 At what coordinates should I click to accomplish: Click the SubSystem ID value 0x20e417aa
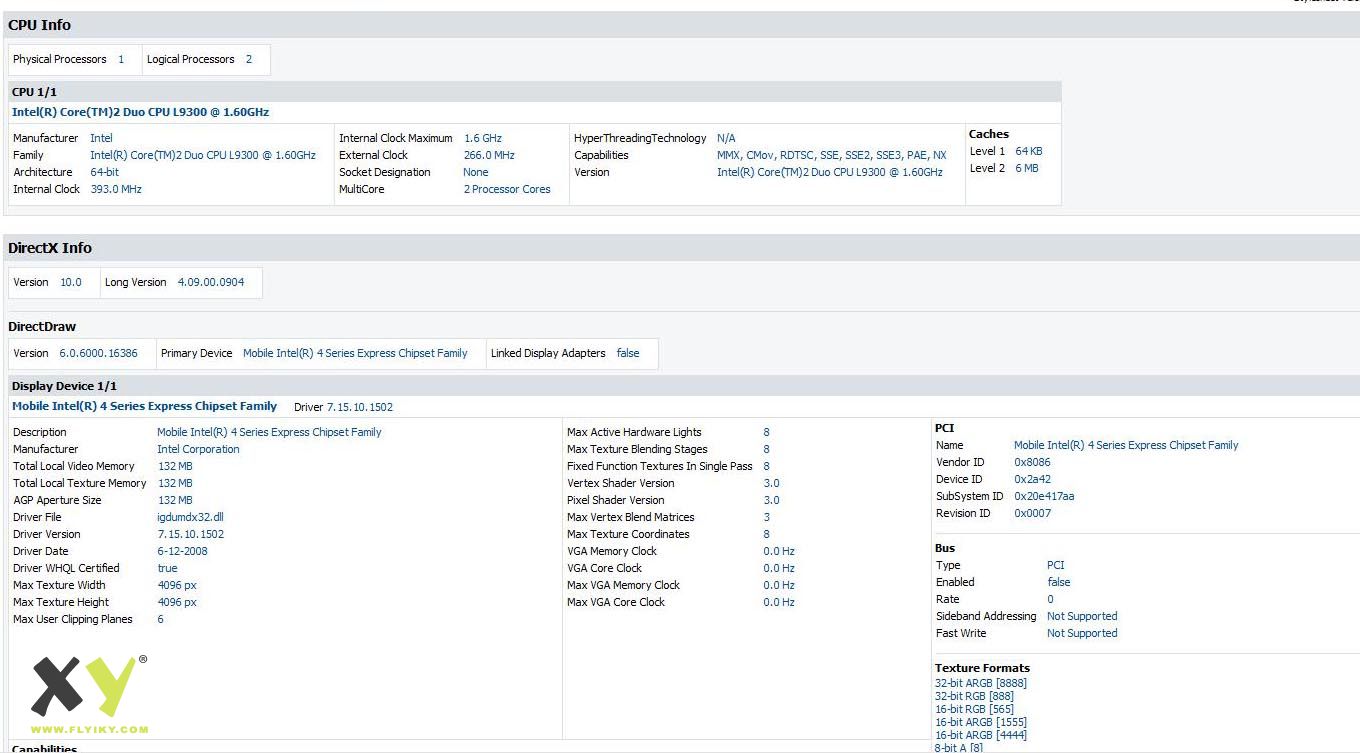tap(1044, 496)
